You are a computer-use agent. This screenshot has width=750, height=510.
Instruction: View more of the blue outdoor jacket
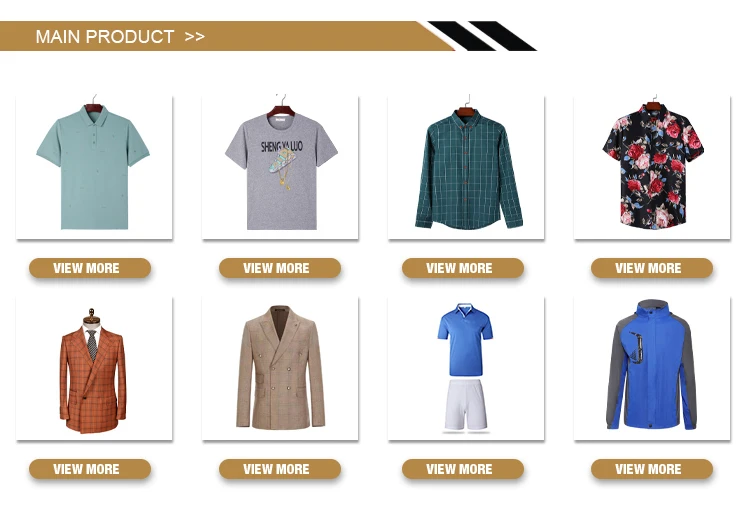(652, 469)
